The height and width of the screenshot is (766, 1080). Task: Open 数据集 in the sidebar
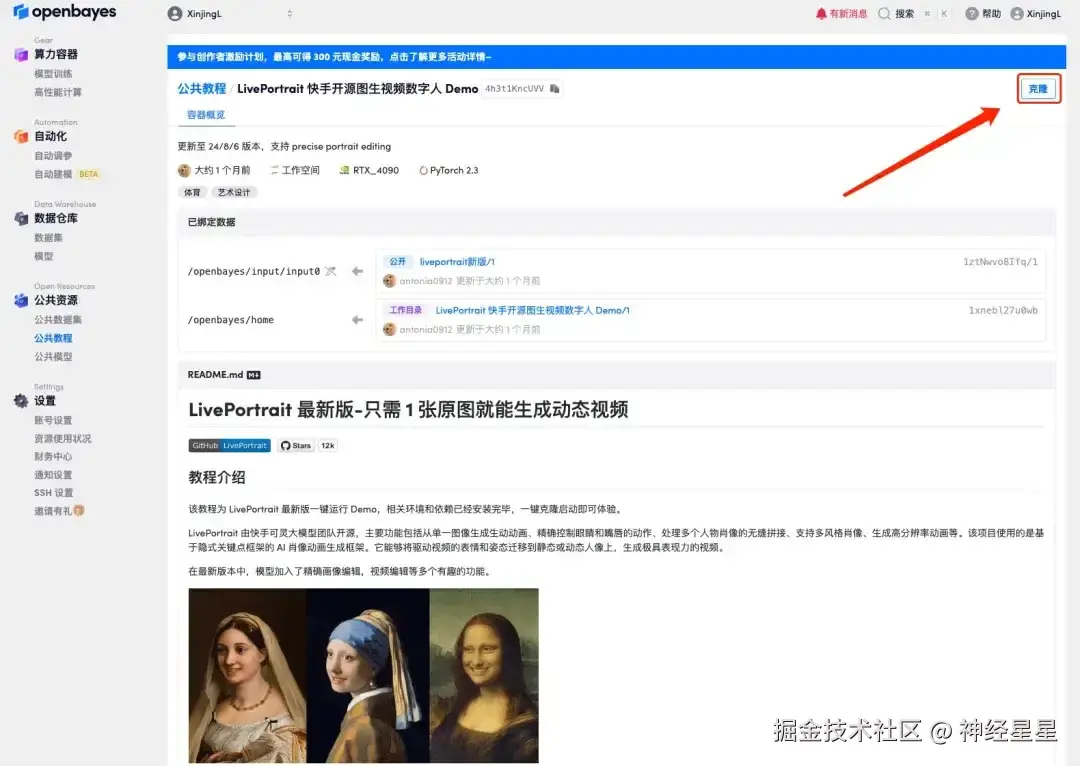[x=48, y=238]
